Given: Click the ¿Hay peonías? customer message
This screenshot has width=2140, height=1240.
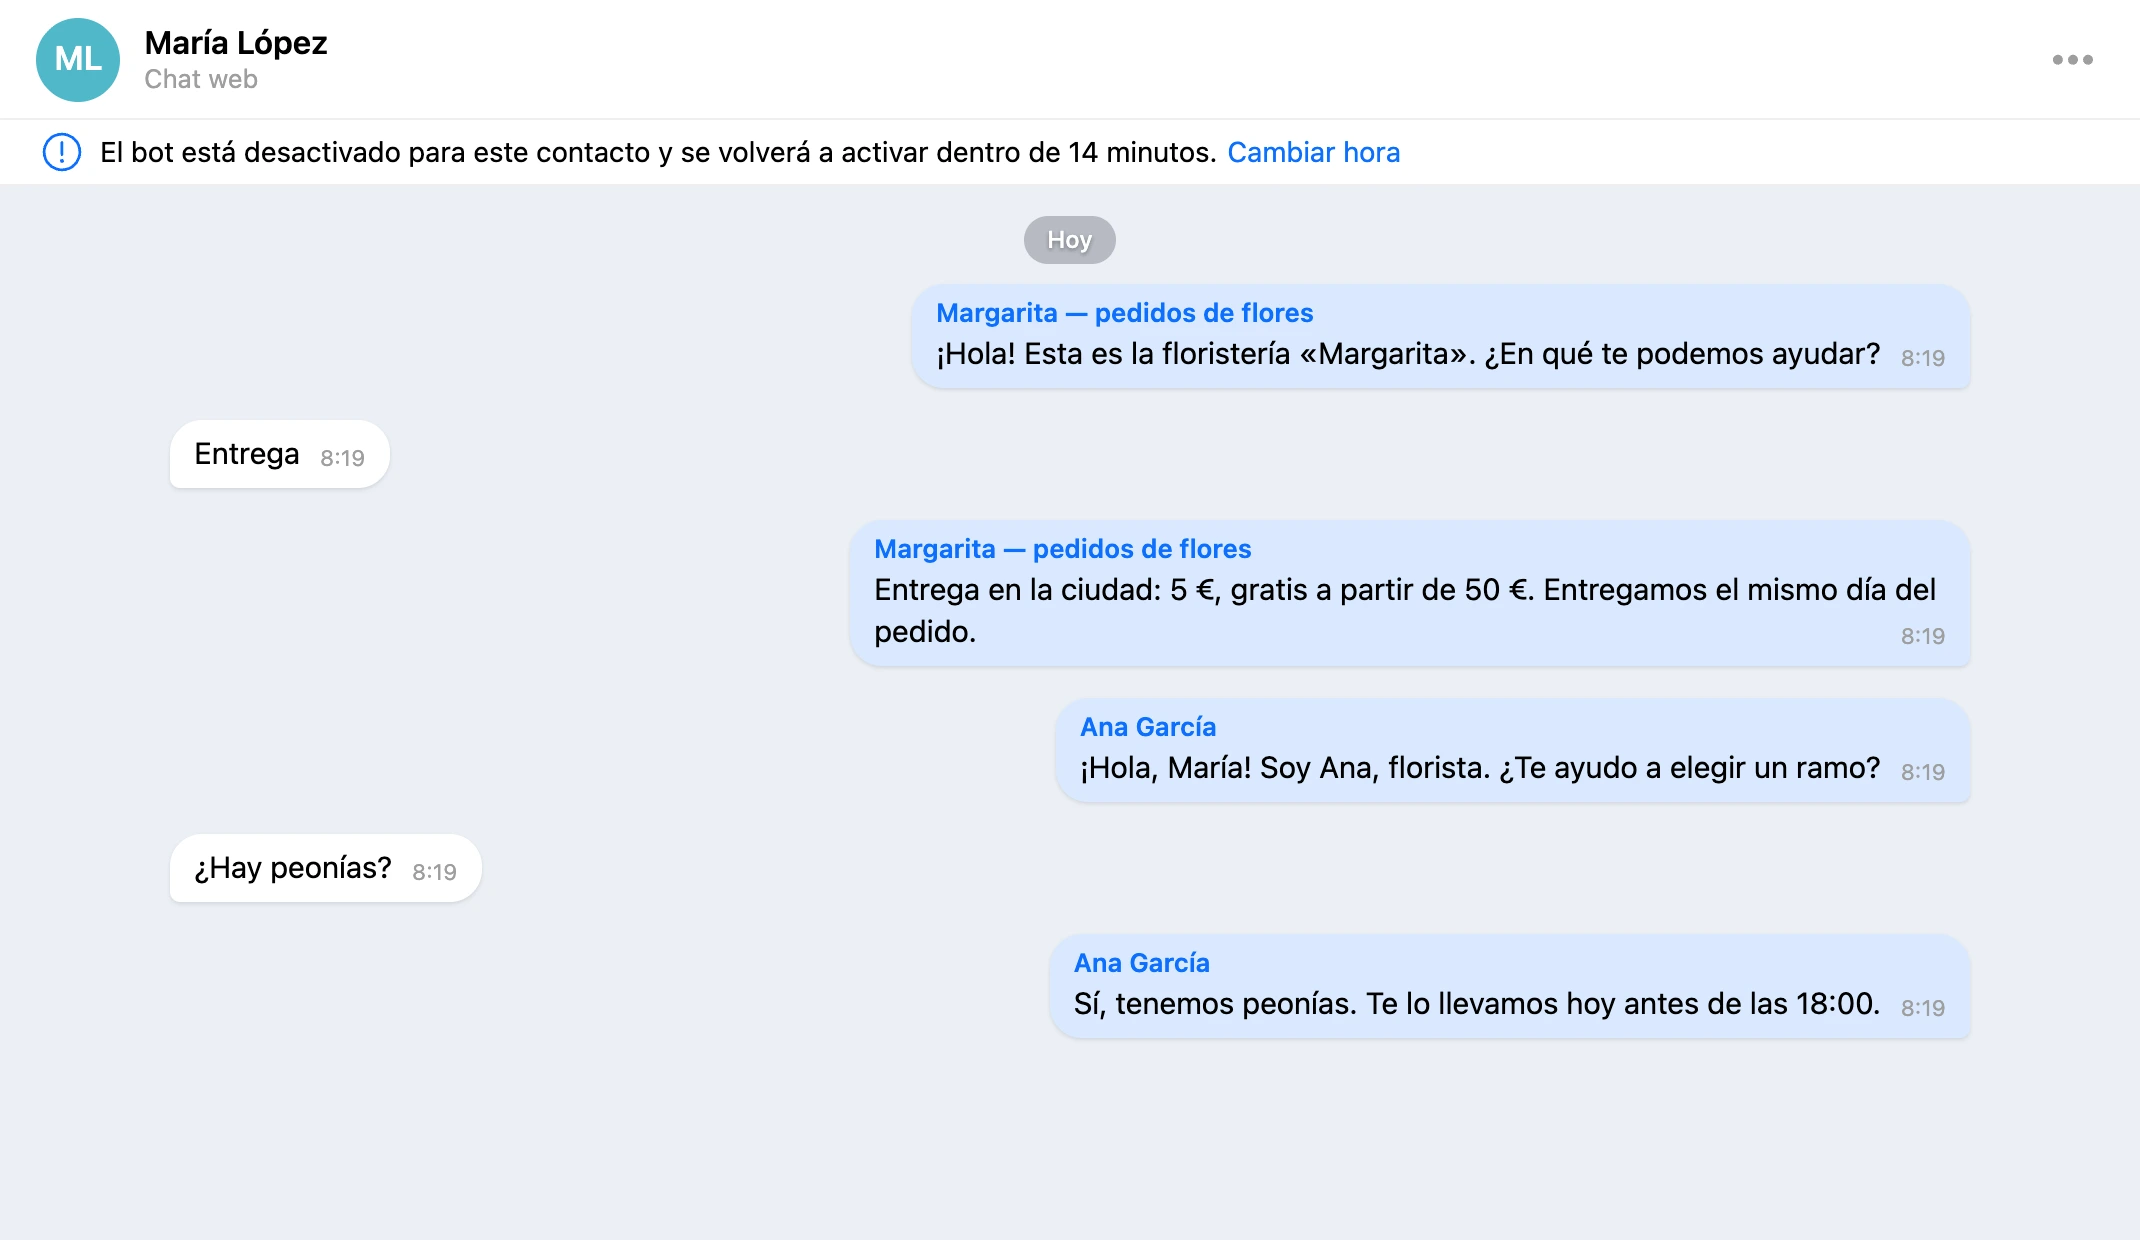Looking at the screenshot, I should click(x=325, y=868).
